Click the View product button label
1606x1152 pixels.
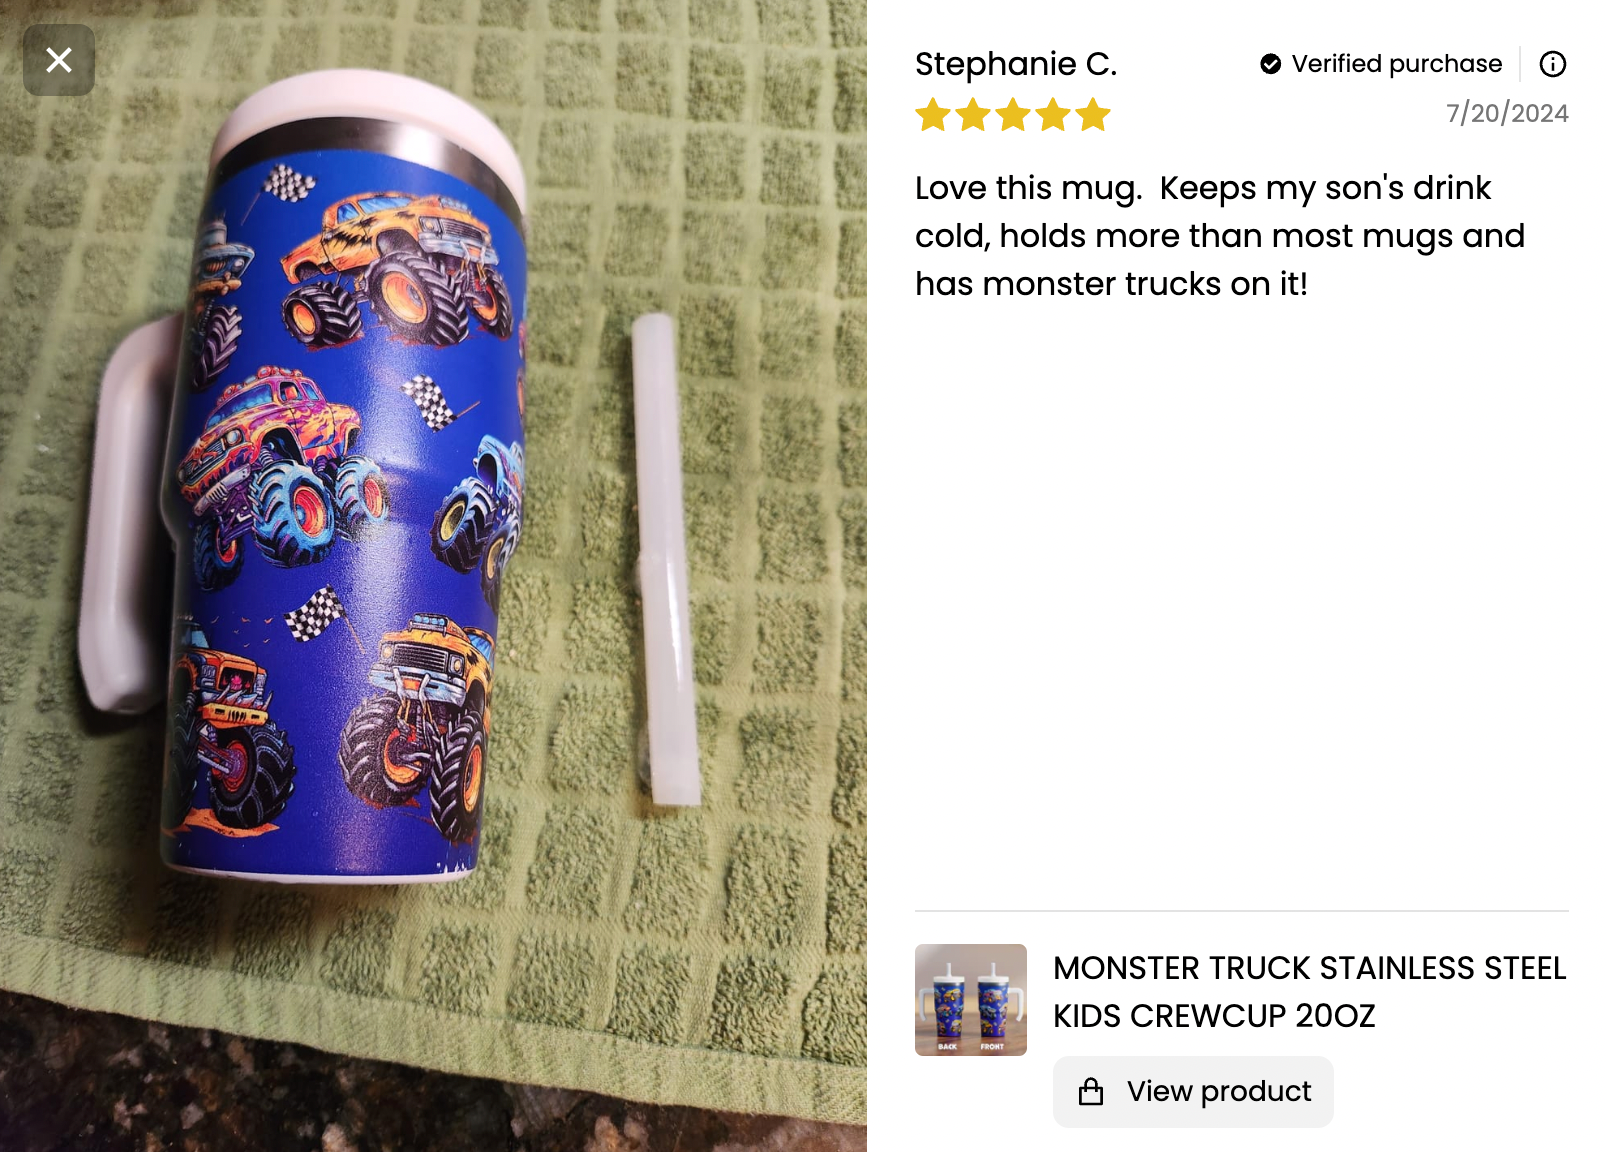[1218, 1091]
